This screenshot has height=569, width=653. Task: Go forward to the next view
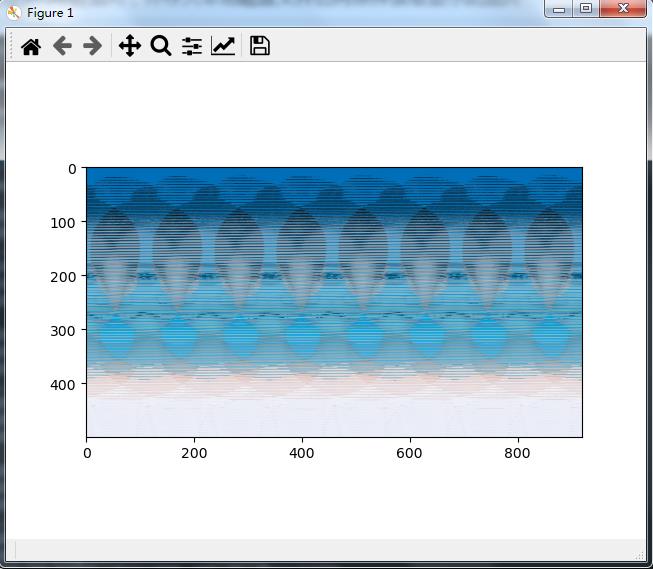tap(92, 46)
